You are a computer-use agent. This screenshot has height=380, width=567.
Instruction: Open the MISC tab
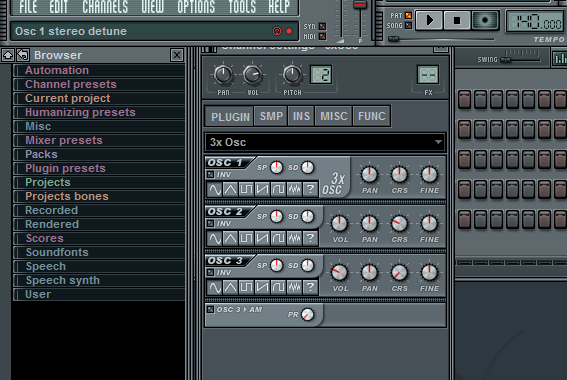334,116
